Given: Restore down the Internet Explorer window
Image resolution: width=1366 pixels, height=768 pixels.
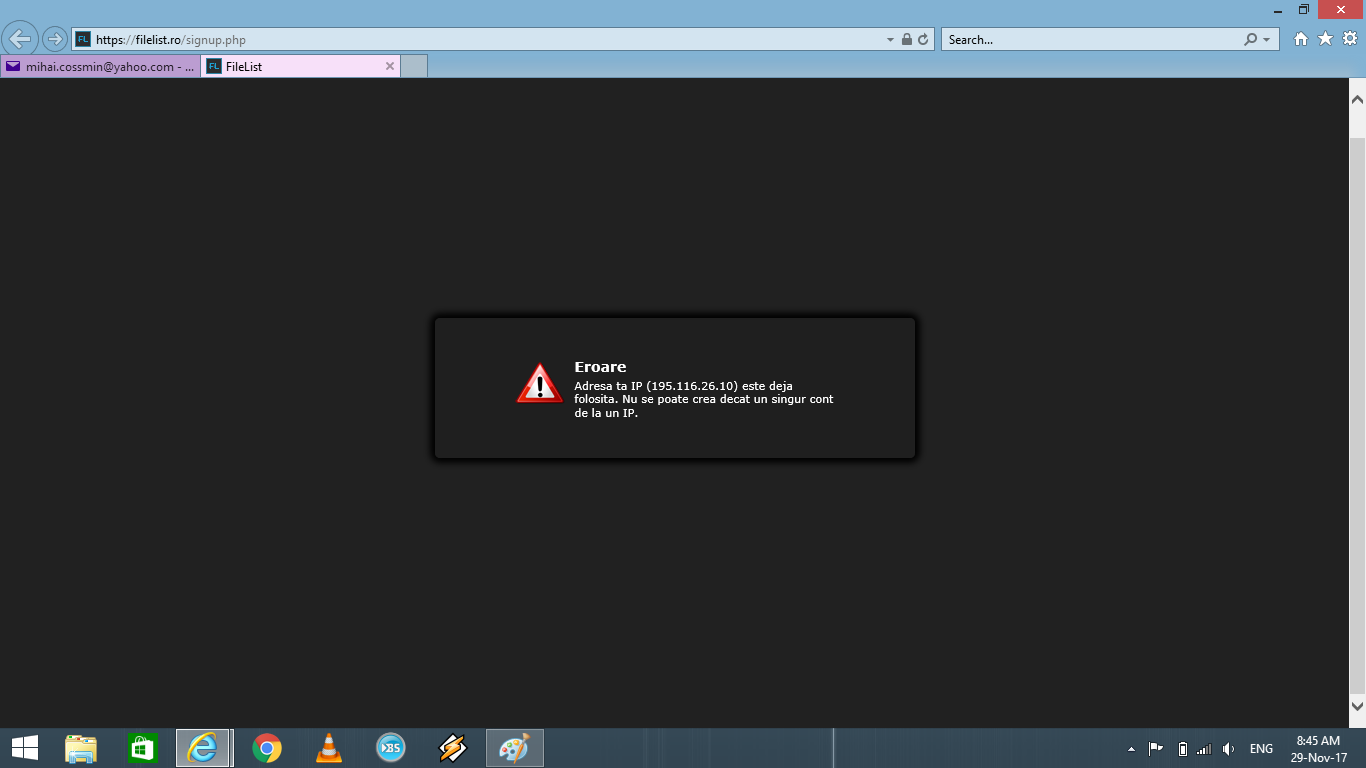Looking at the screenshot, I should pyautogui.click(x=1304, y=9).
